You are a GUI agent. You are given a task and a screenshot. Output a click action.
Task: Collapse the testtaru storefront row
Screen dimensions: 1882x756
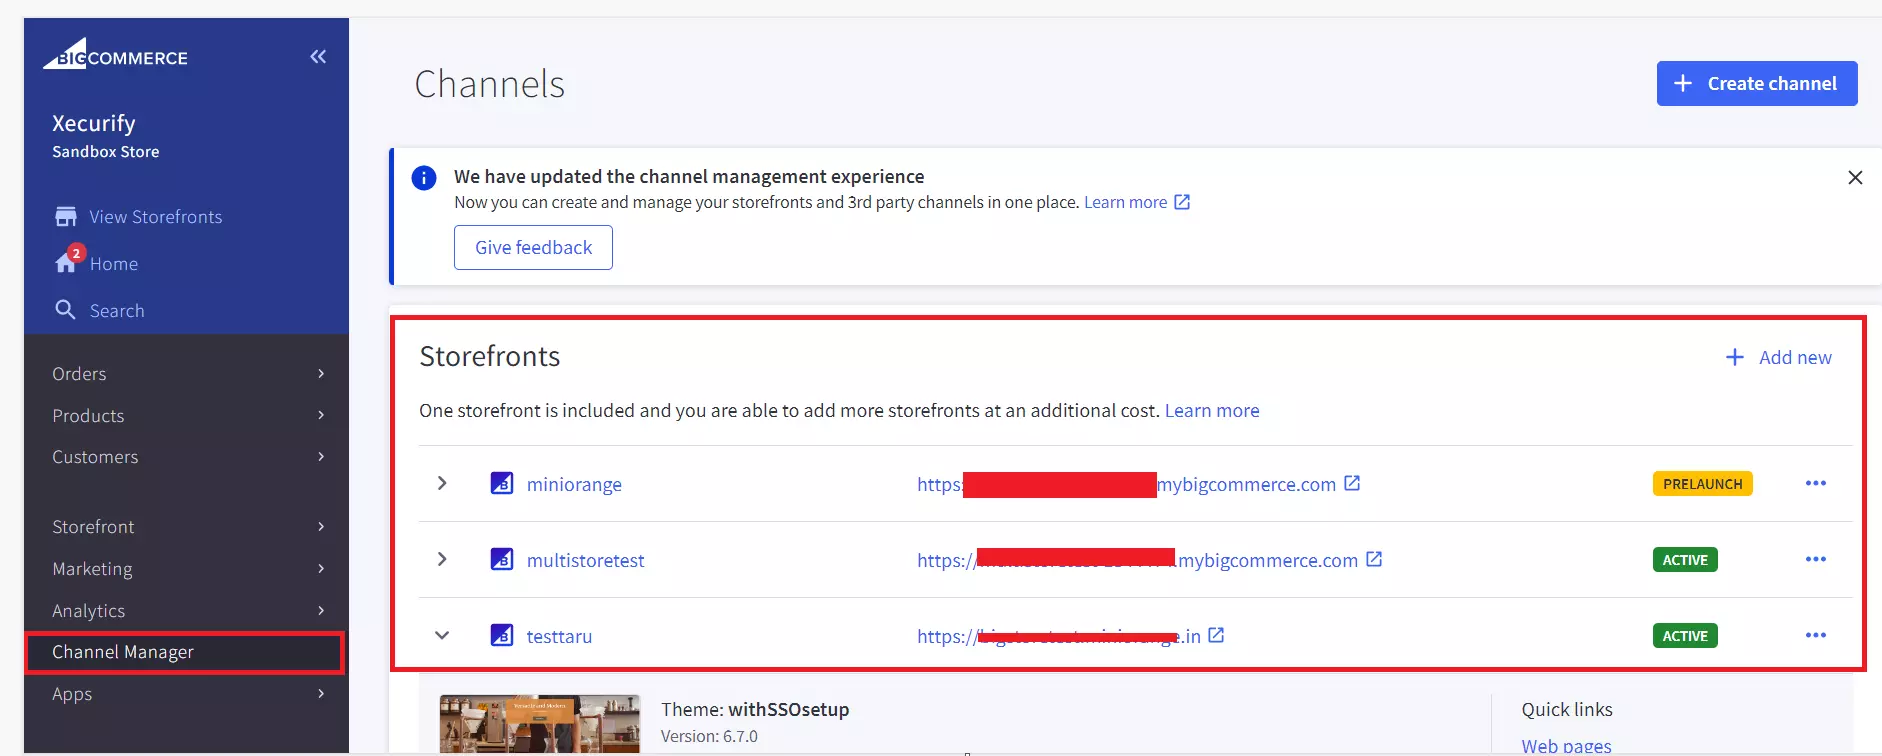tap(442, 635)
